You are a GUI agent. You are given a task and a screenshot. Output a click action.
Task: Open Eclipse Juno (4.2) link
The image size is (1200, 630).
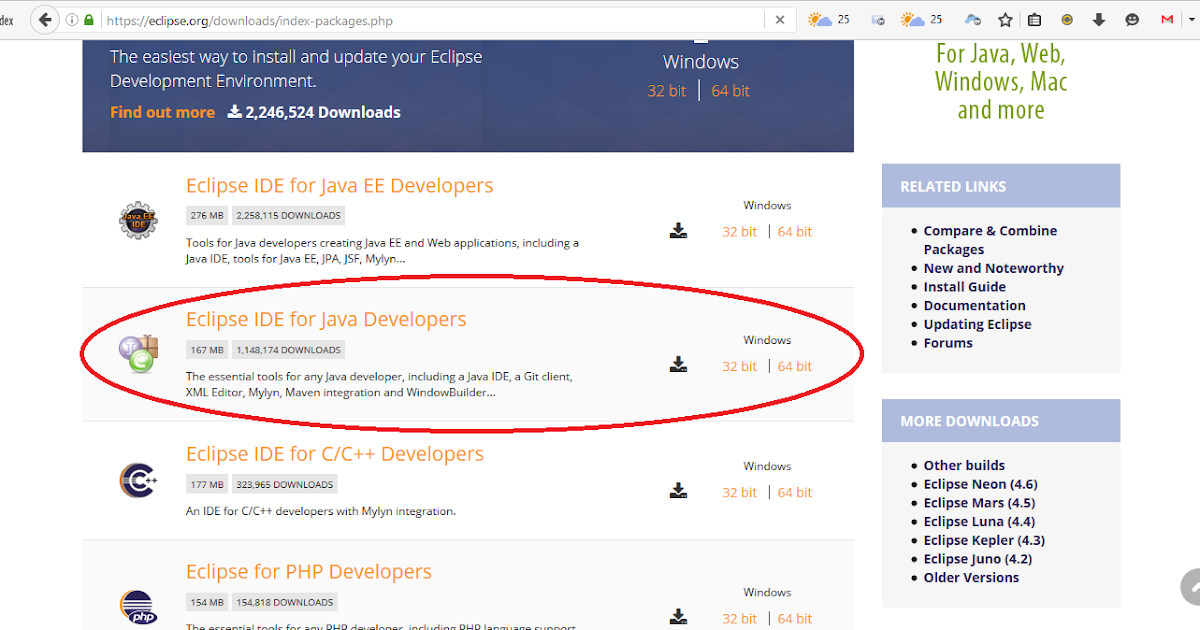pyautogui.click(x=978, y=559)
